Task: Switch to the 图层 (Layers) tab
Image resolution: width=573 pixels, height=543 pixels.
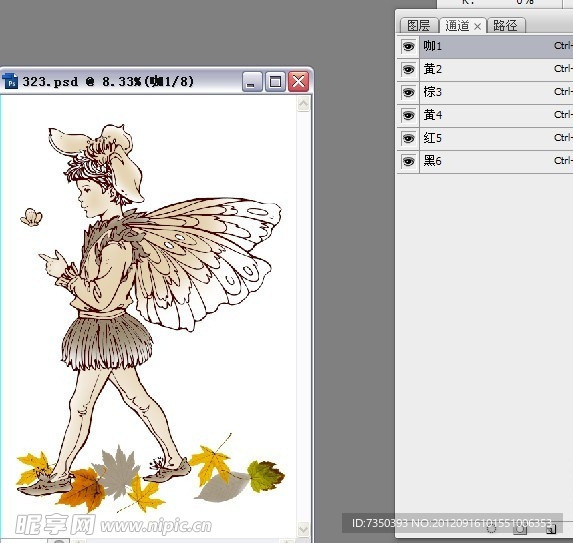Action: 419,26
